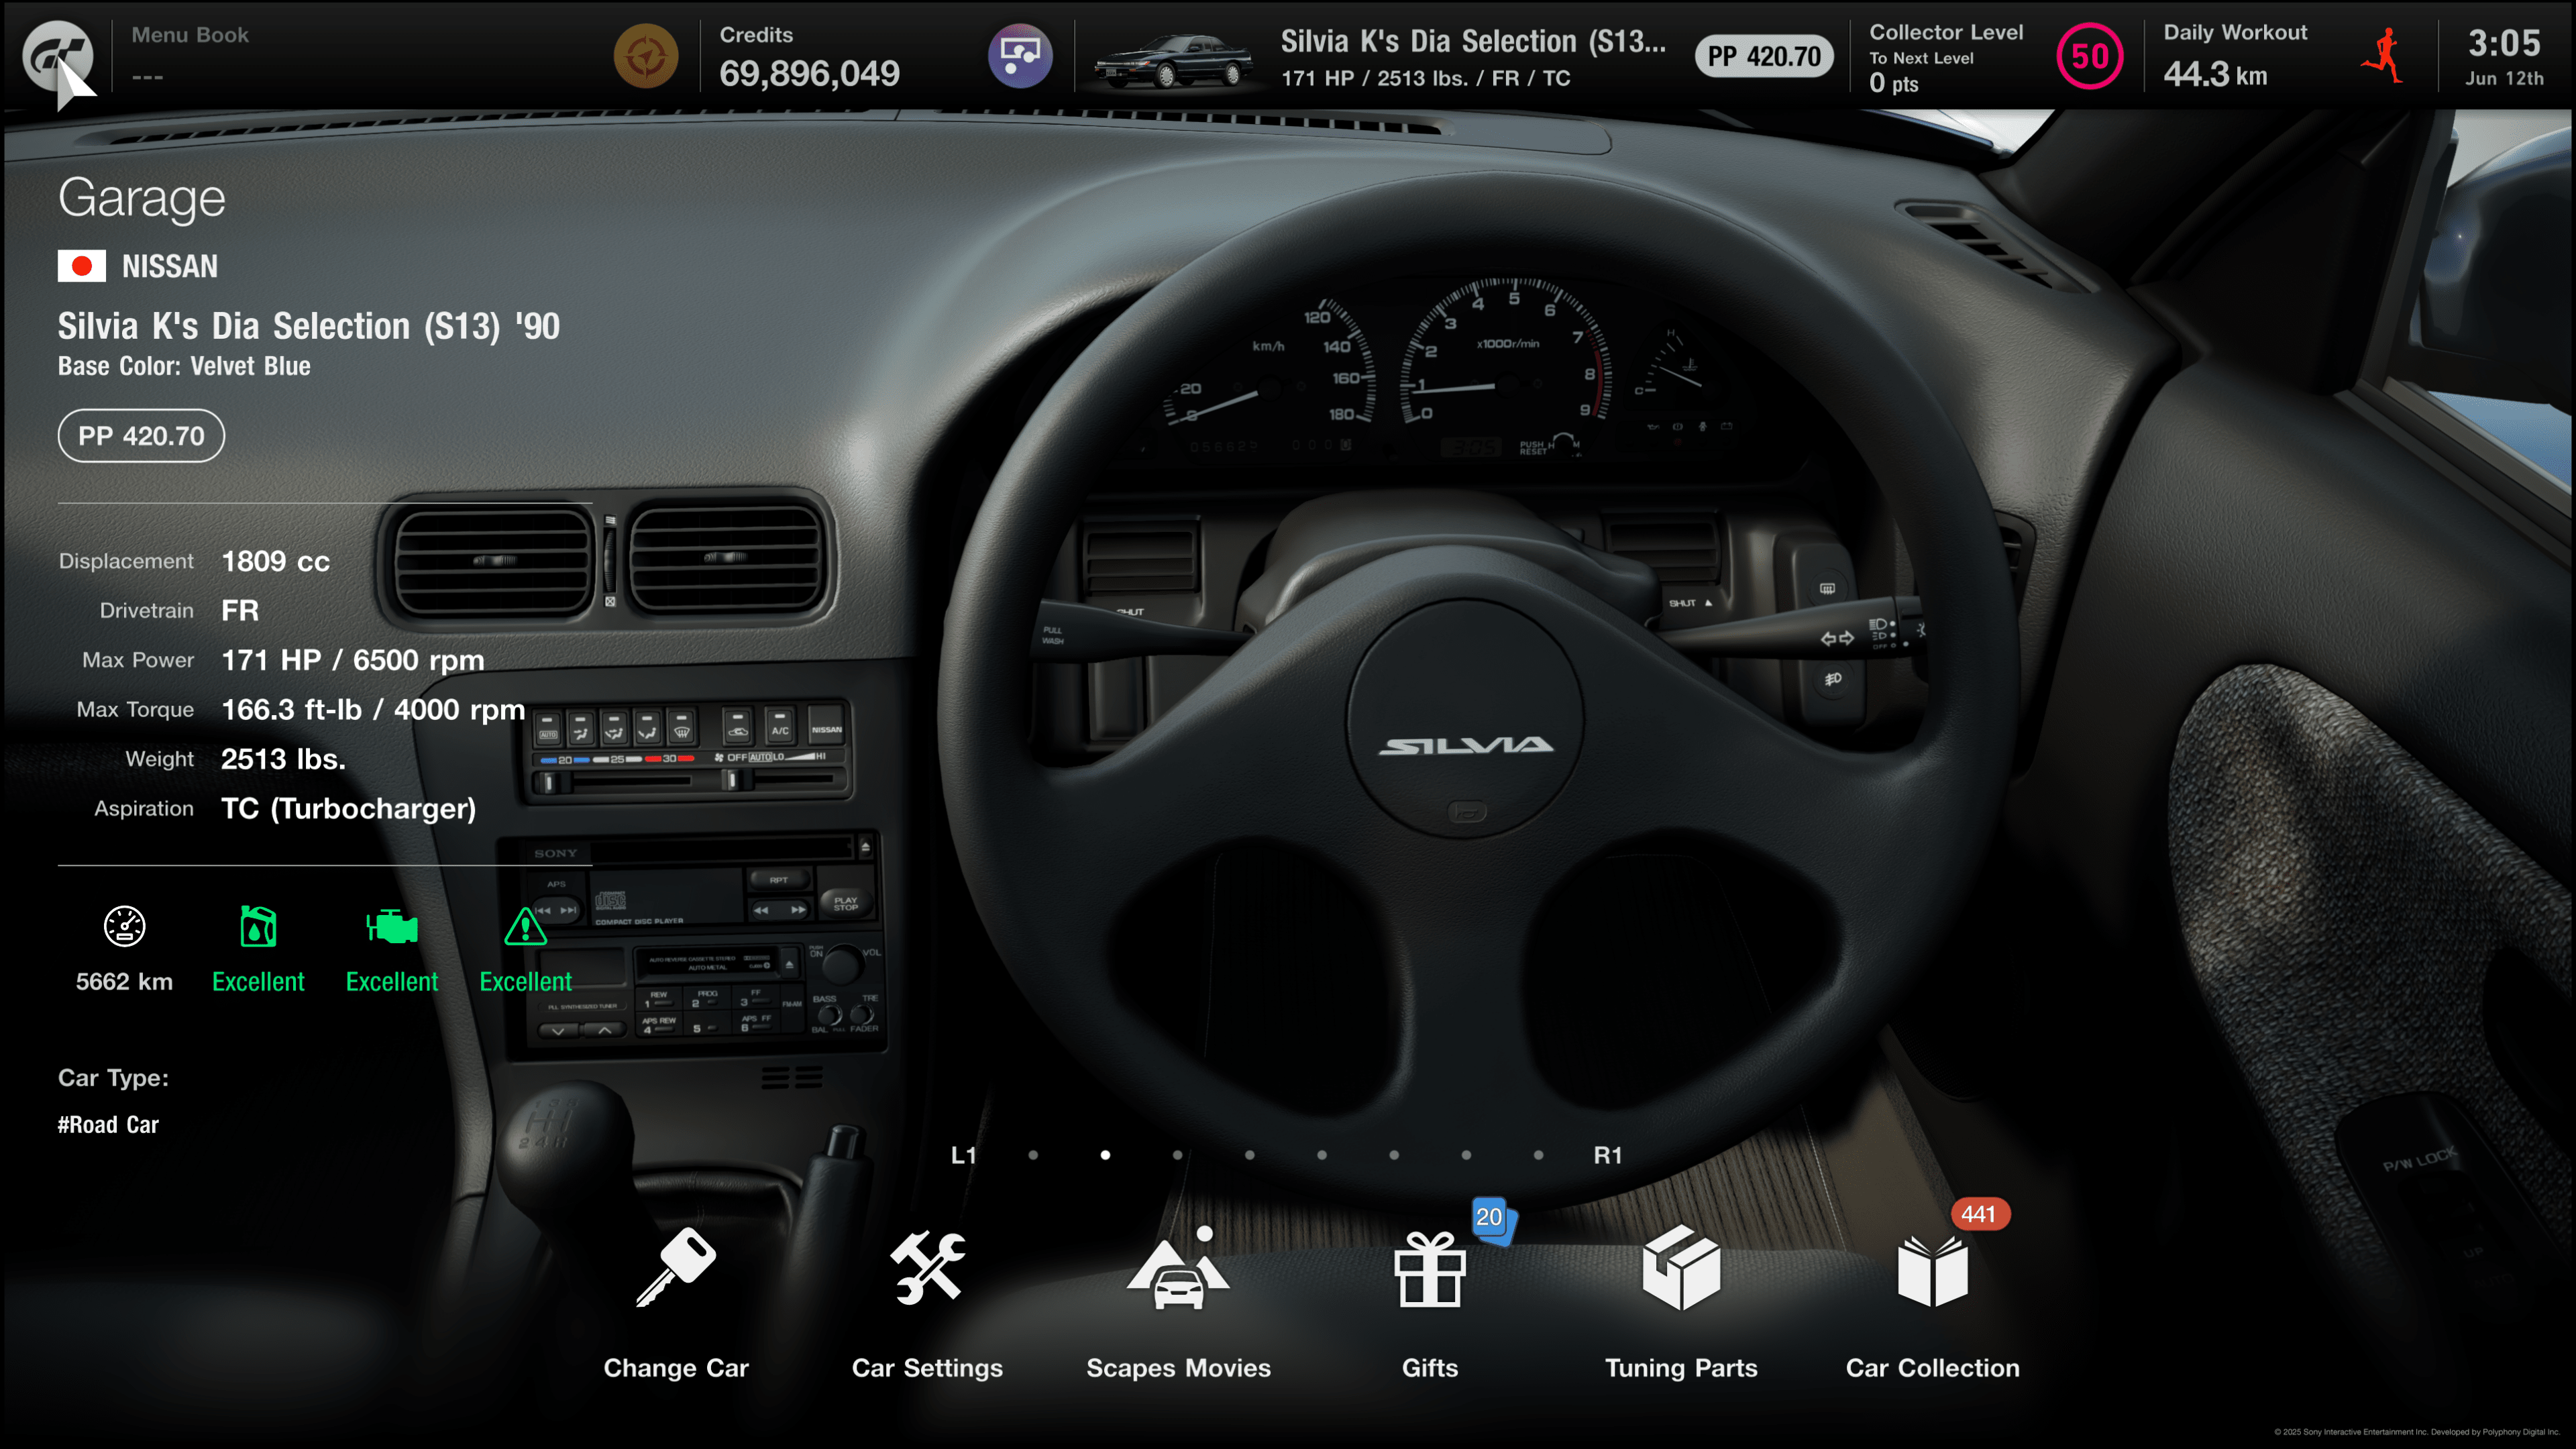Click the engine condition icon
Viewport: 2576px width, 1449px height.
pyautogui.click(x=392, y=927)
